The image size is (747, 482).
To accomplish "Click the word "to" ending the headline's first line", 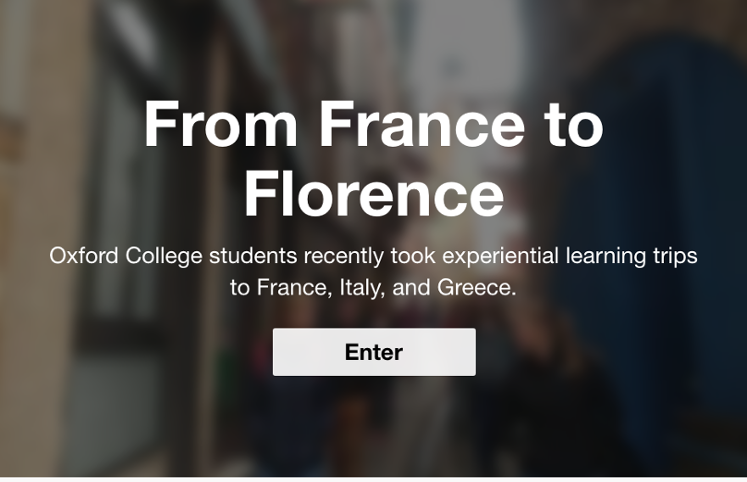I will pyautogui.click(x=574, y=127).
